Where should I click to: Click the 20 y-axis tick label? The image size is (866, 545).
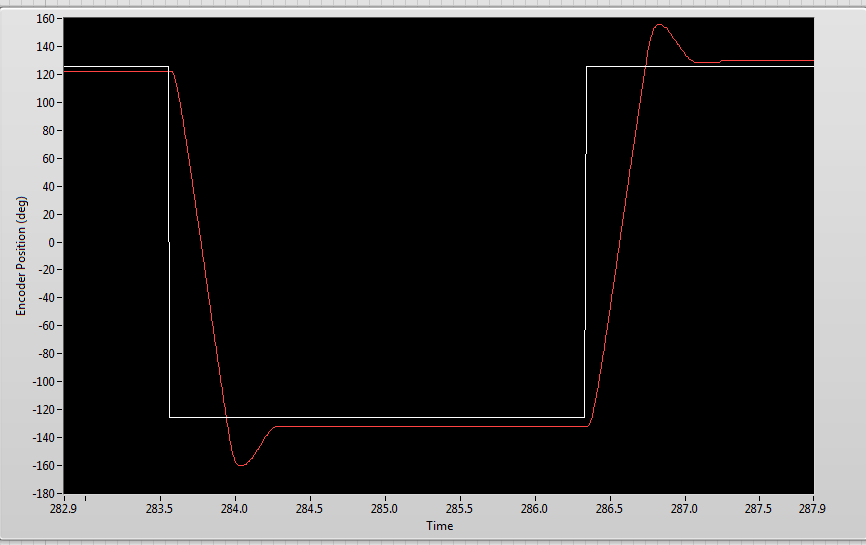coord(48,214)
